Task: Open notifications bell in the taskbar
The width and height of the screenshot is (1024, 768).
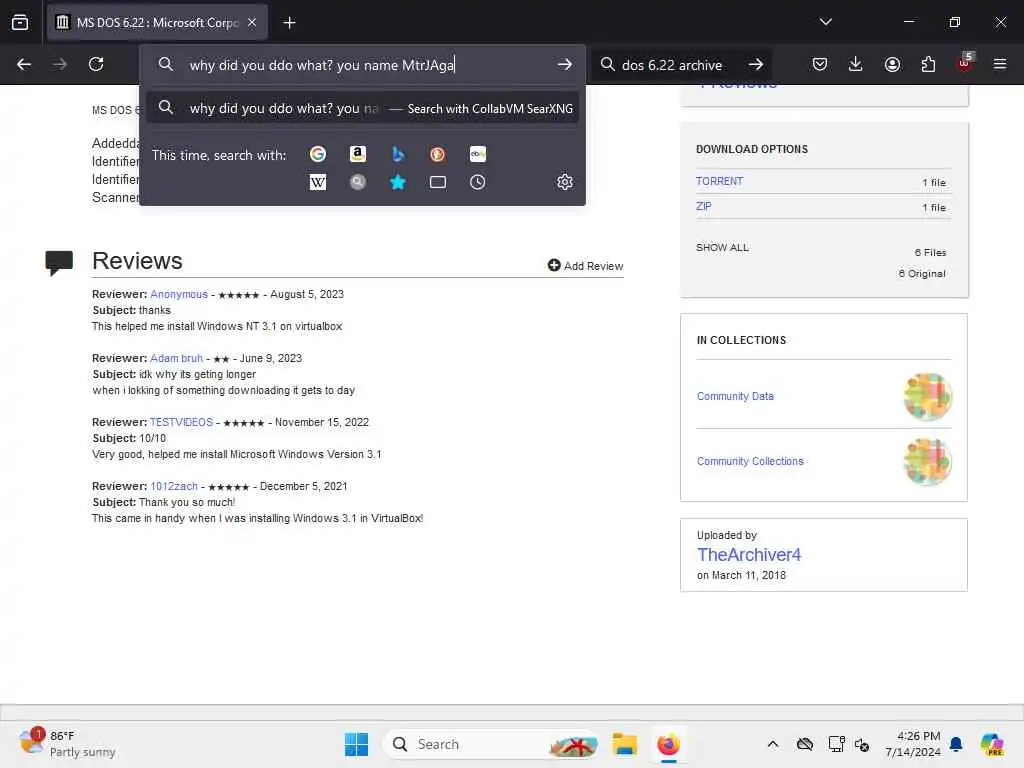Action: 956,744
